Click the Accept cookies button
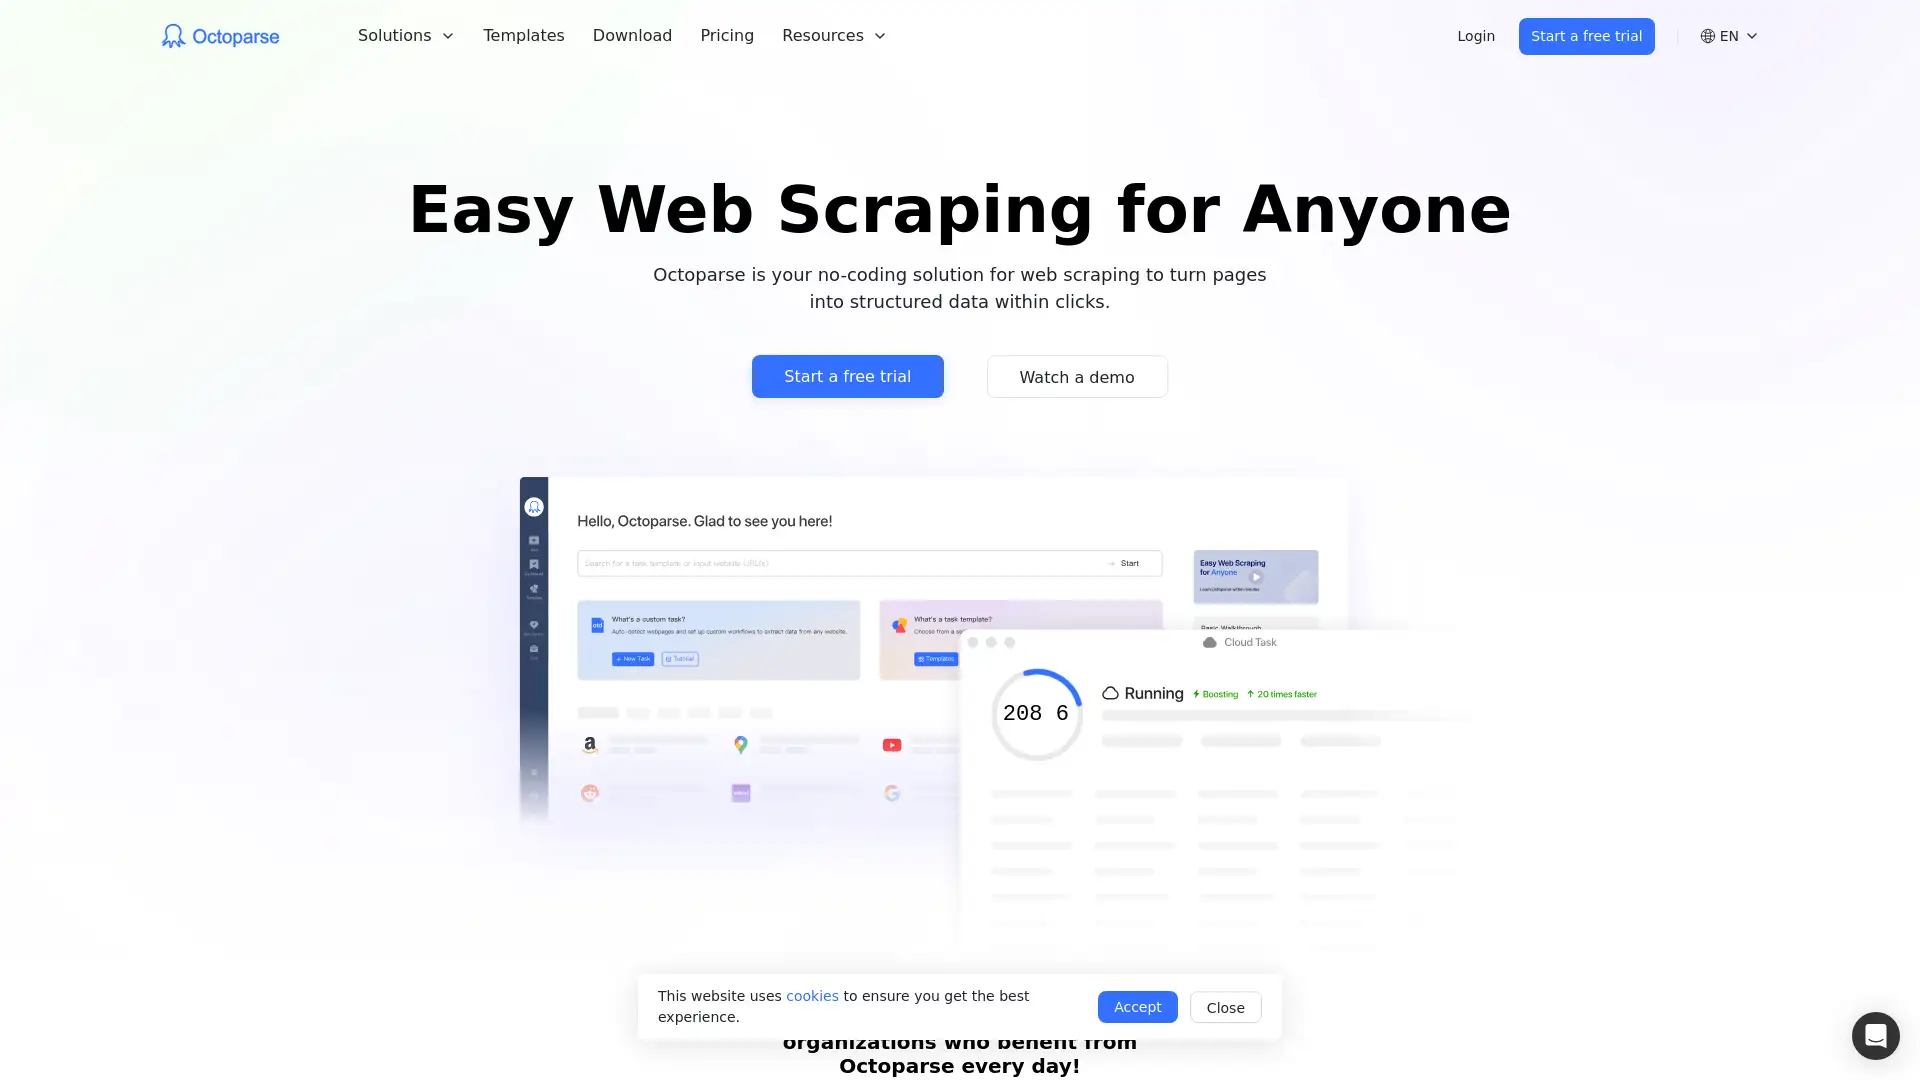This screenshot has width=1920, height=1080. [x=1137, y=1006]
